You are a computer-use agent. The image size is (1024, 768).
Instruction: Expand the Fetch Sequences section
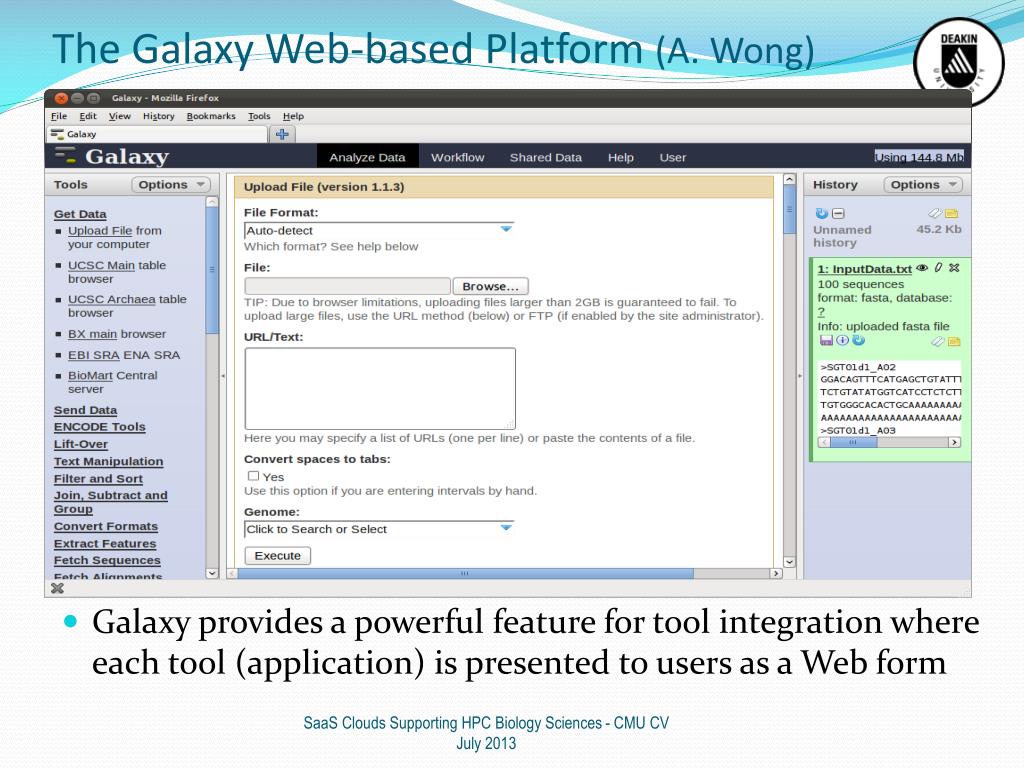(x=107, y=560)
